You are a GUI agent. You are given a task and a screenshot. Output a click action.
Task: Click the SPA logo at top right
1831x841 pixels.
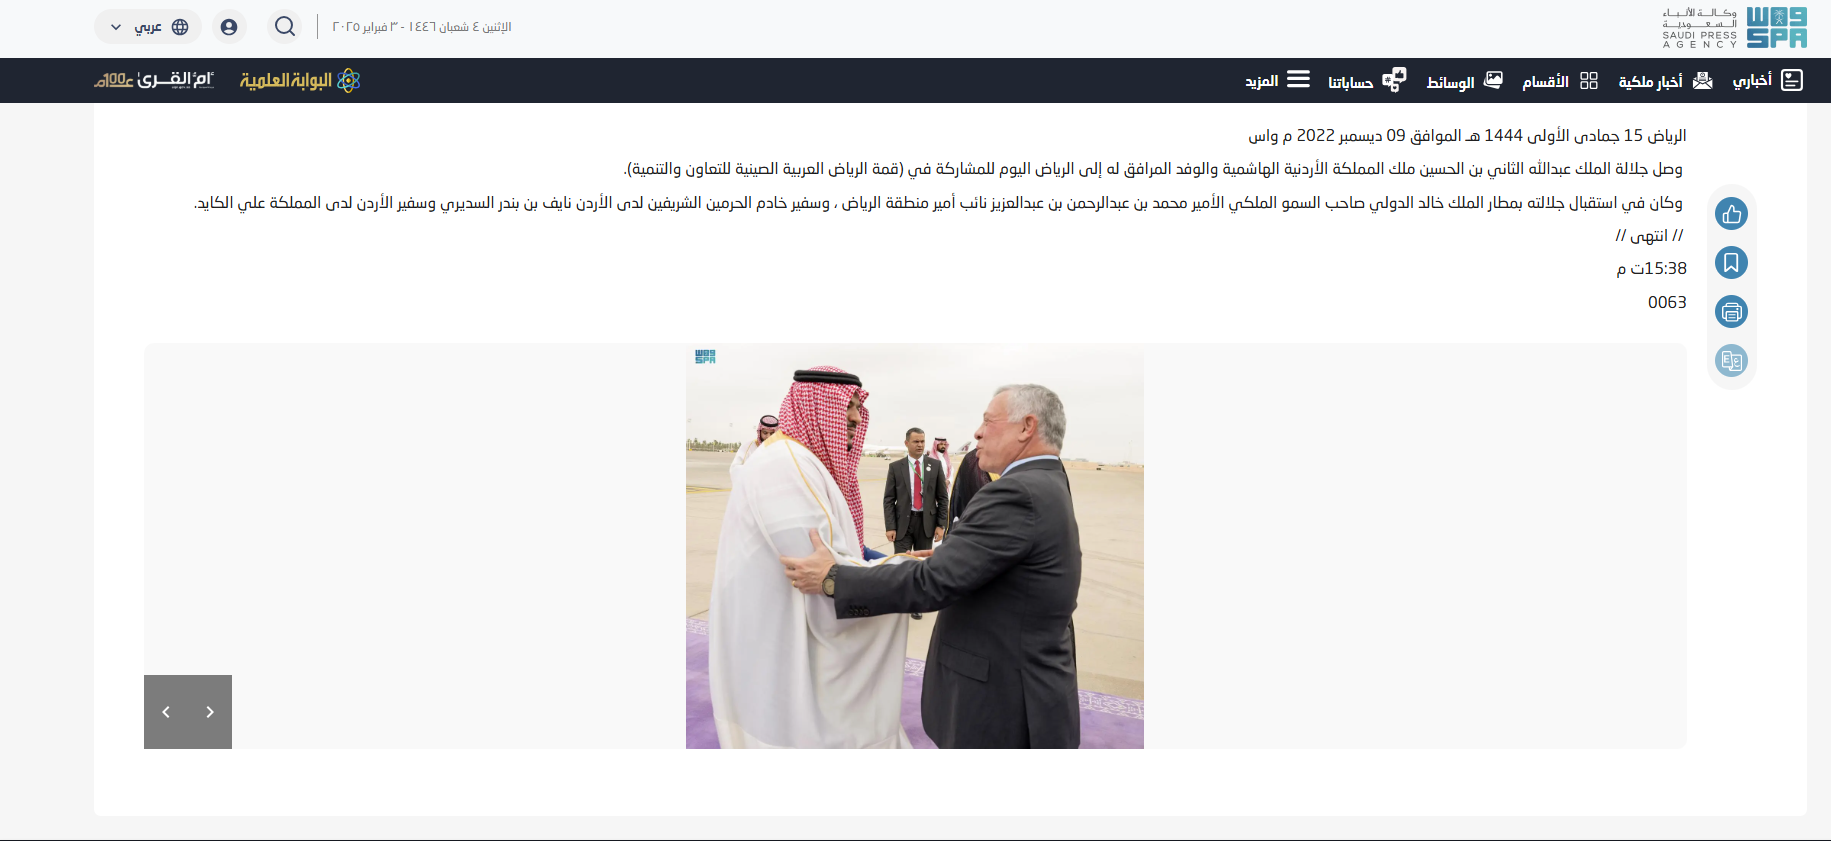tap(1734, 28)
